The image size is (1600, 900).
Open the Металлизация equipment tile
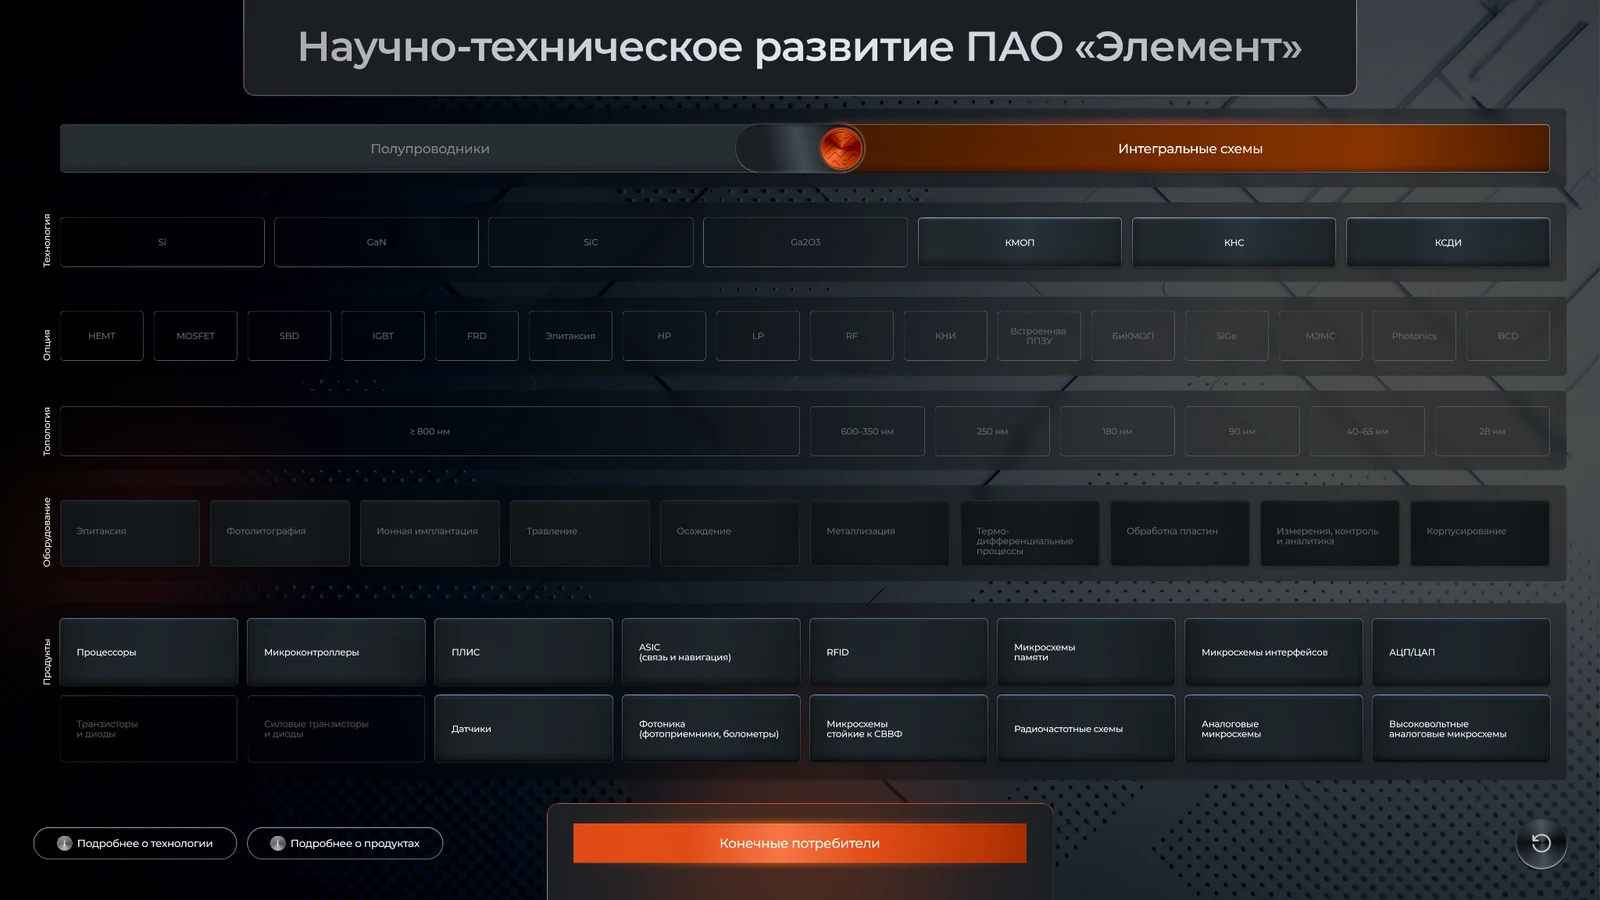[x=880, y=533]
